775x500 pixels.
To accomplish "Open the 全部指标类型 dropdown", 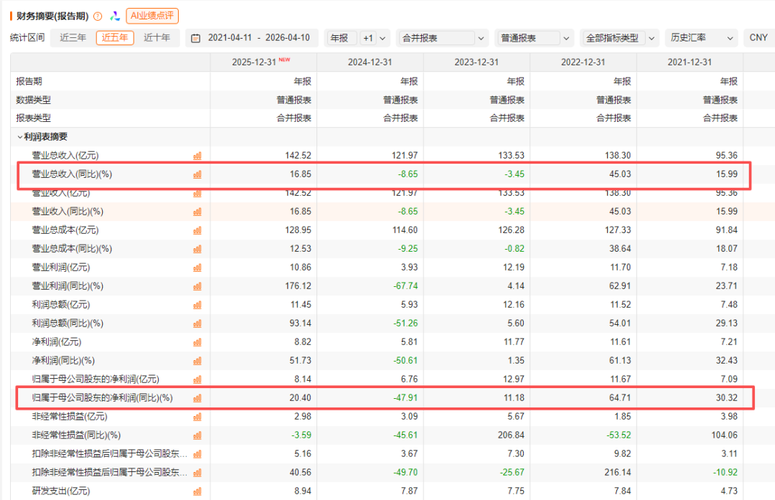I will [620, 38].
